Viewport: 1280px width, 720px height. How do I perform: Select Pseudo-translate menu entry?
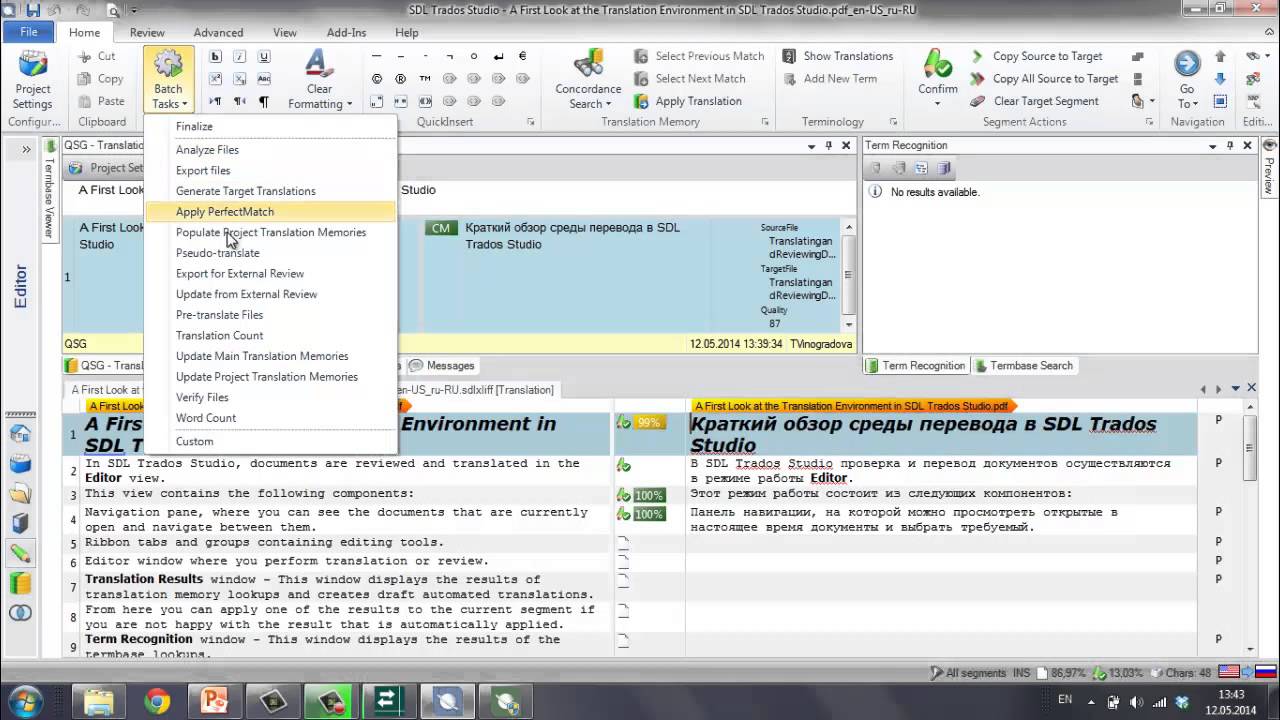(271, 253)
